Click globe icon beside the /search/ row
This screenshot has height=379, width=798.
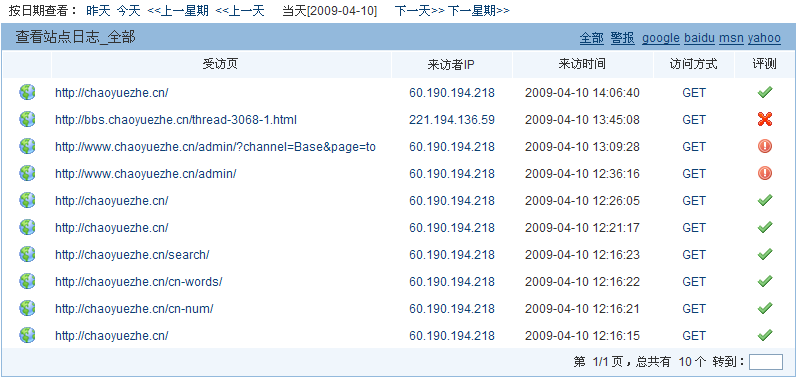pos(27,254)
